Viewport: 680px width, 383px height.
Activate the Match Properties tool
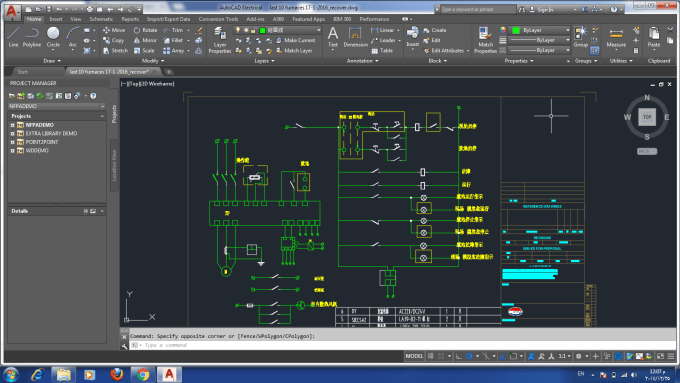485,40
